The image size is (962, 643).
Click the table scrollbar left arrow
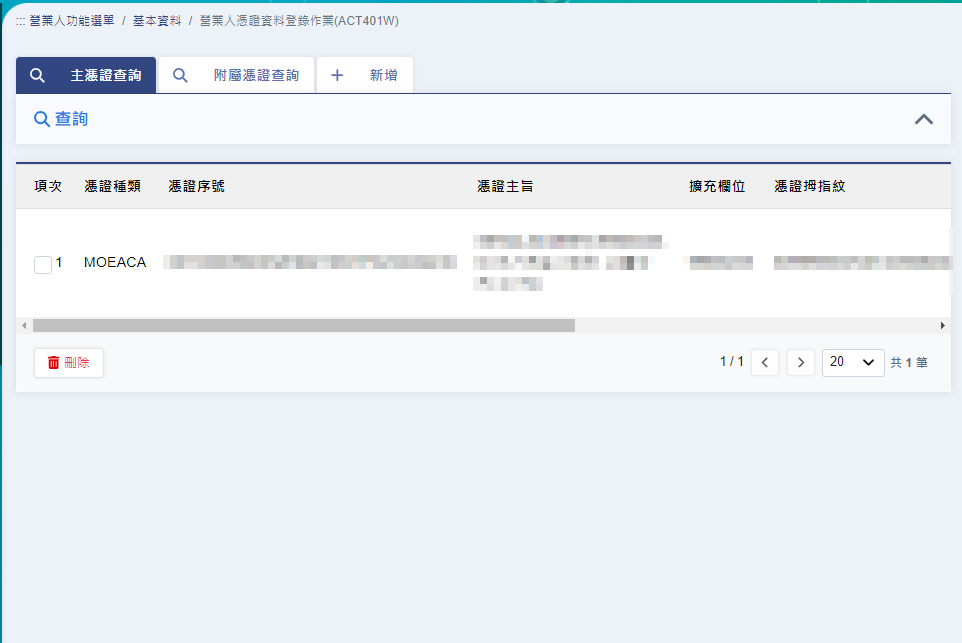24,325
